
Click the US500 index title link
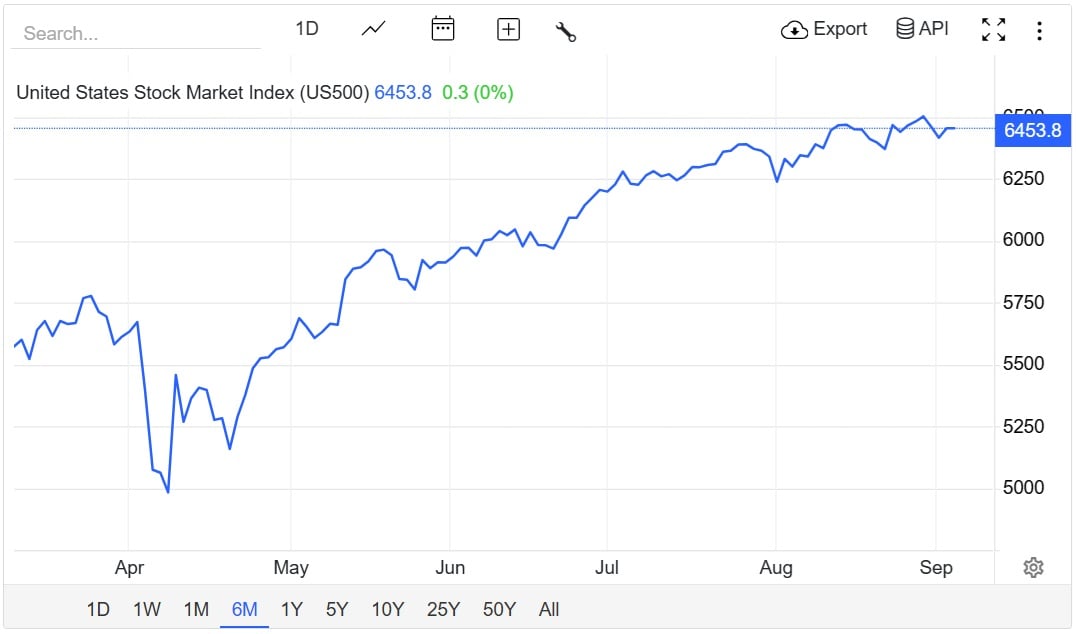coord(188,92)
